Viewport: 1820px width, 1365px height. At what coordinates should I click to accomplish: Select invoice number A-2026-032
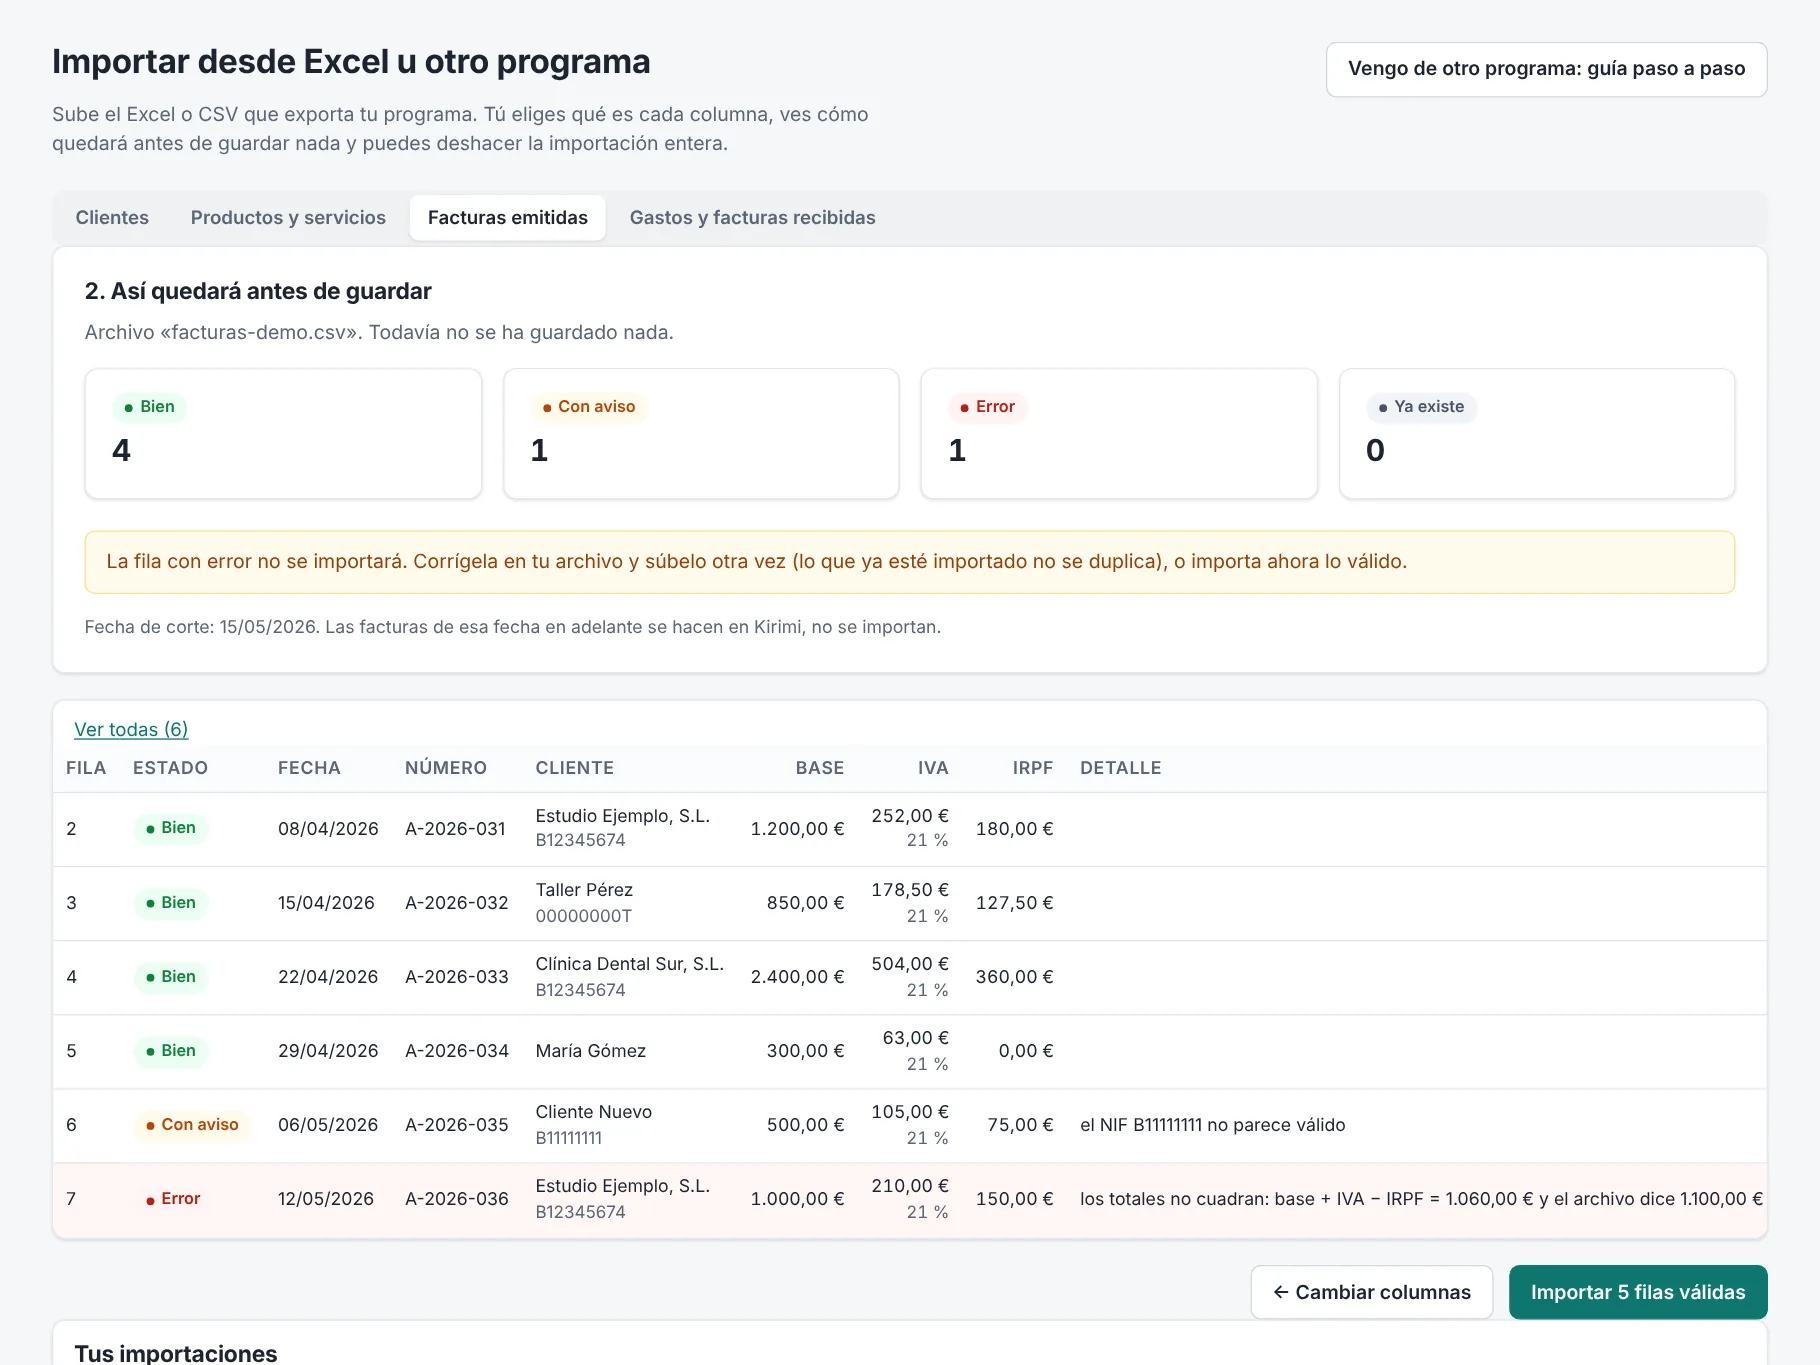tap(456, 903)
